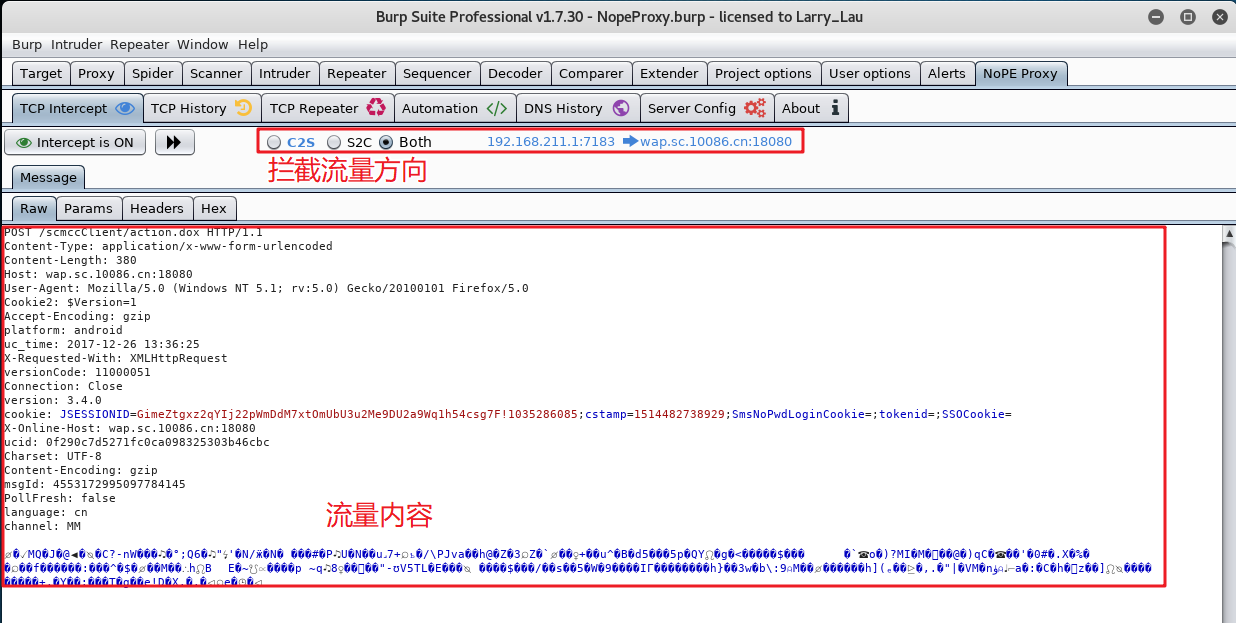Click the history clock icon on TCP History
This screenshot has width=1236, height=623.
point(243,108)
